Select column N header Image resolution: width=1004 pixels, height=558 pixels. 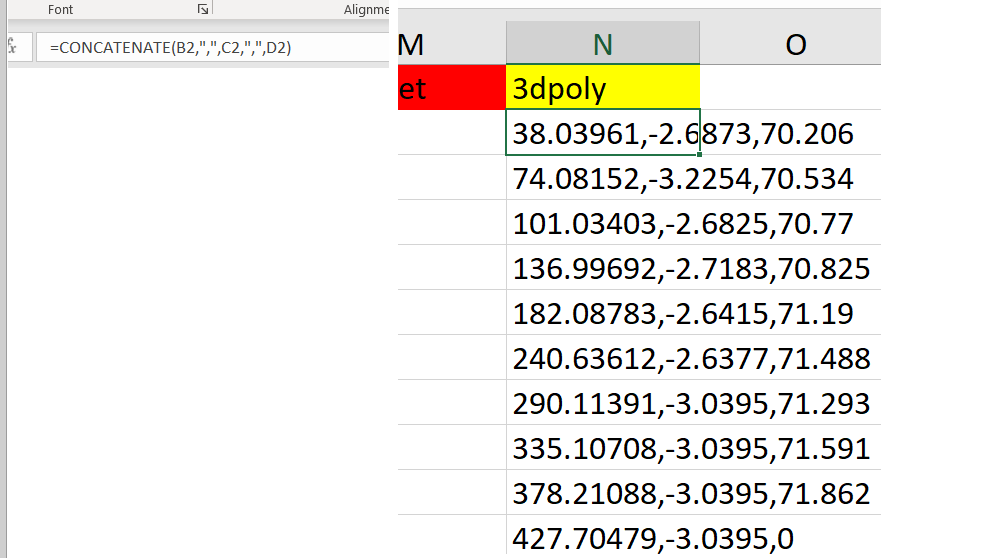tap(603, 43)
